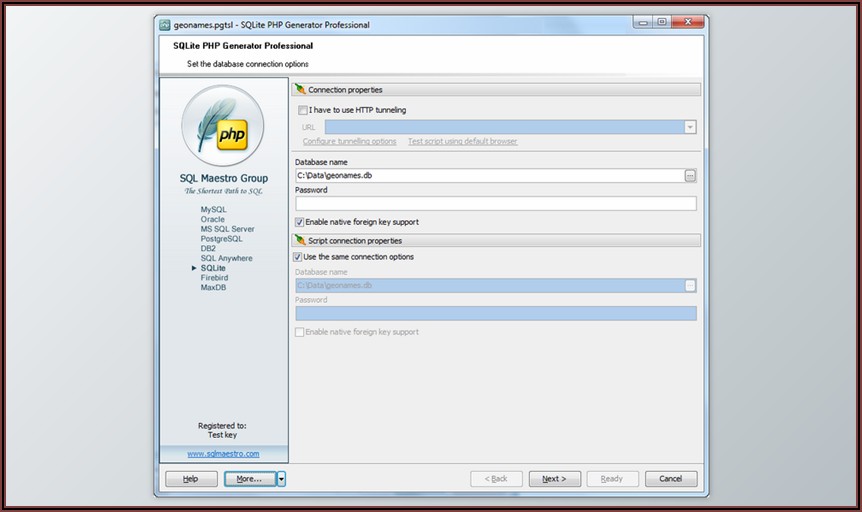
Task: Toggle Enable native foreign key support
Action: (x=301, y=222)
